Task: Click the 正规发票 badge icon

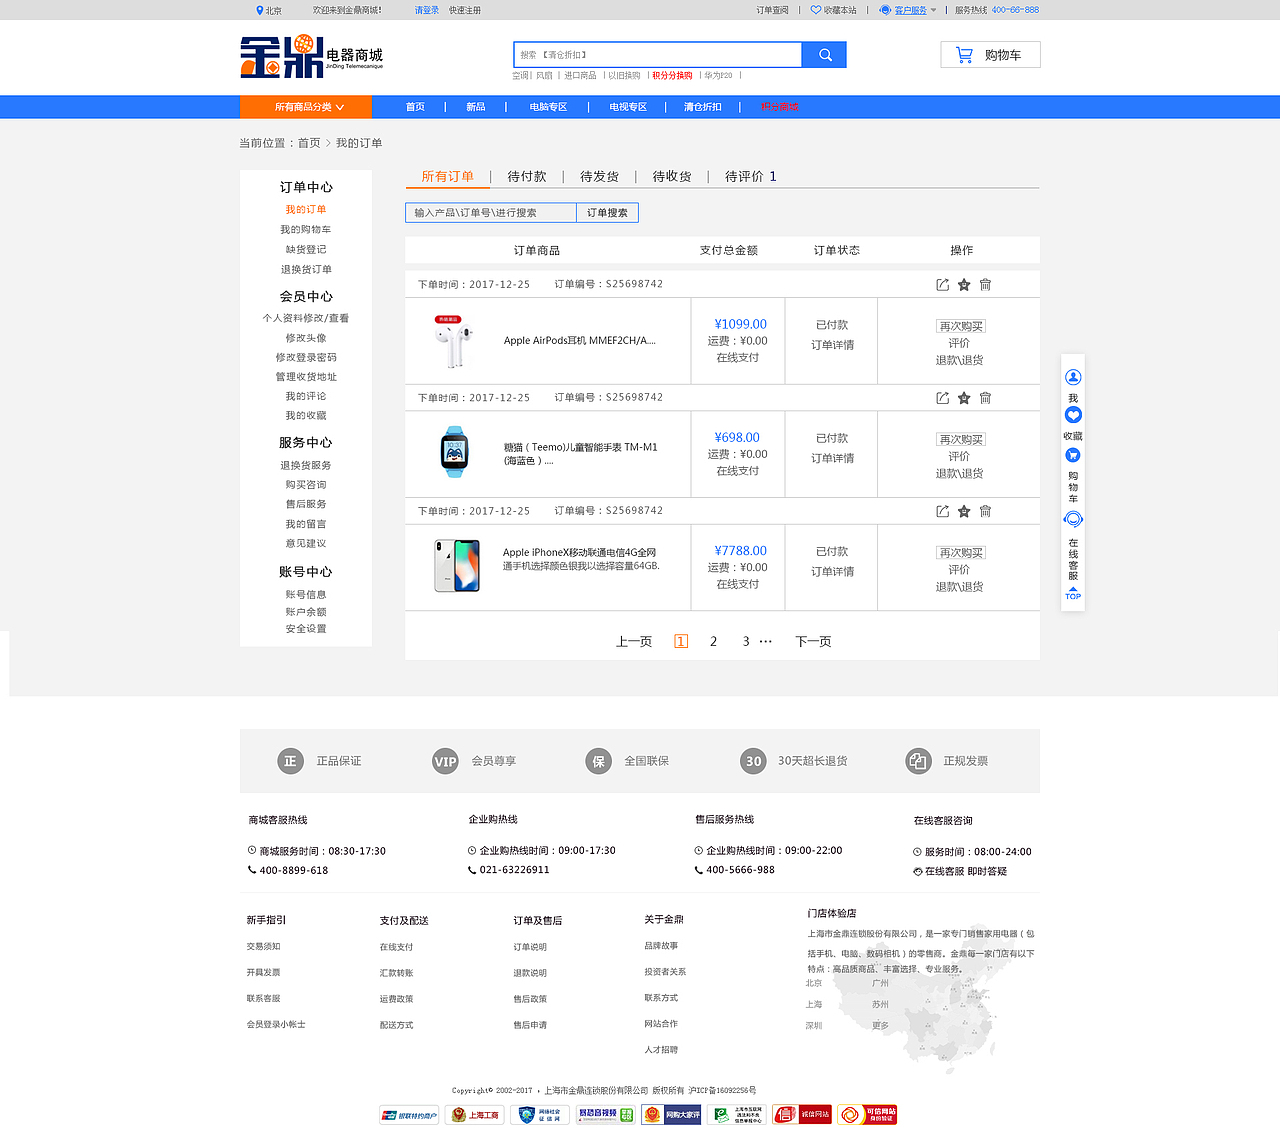Action: point(918,761)
